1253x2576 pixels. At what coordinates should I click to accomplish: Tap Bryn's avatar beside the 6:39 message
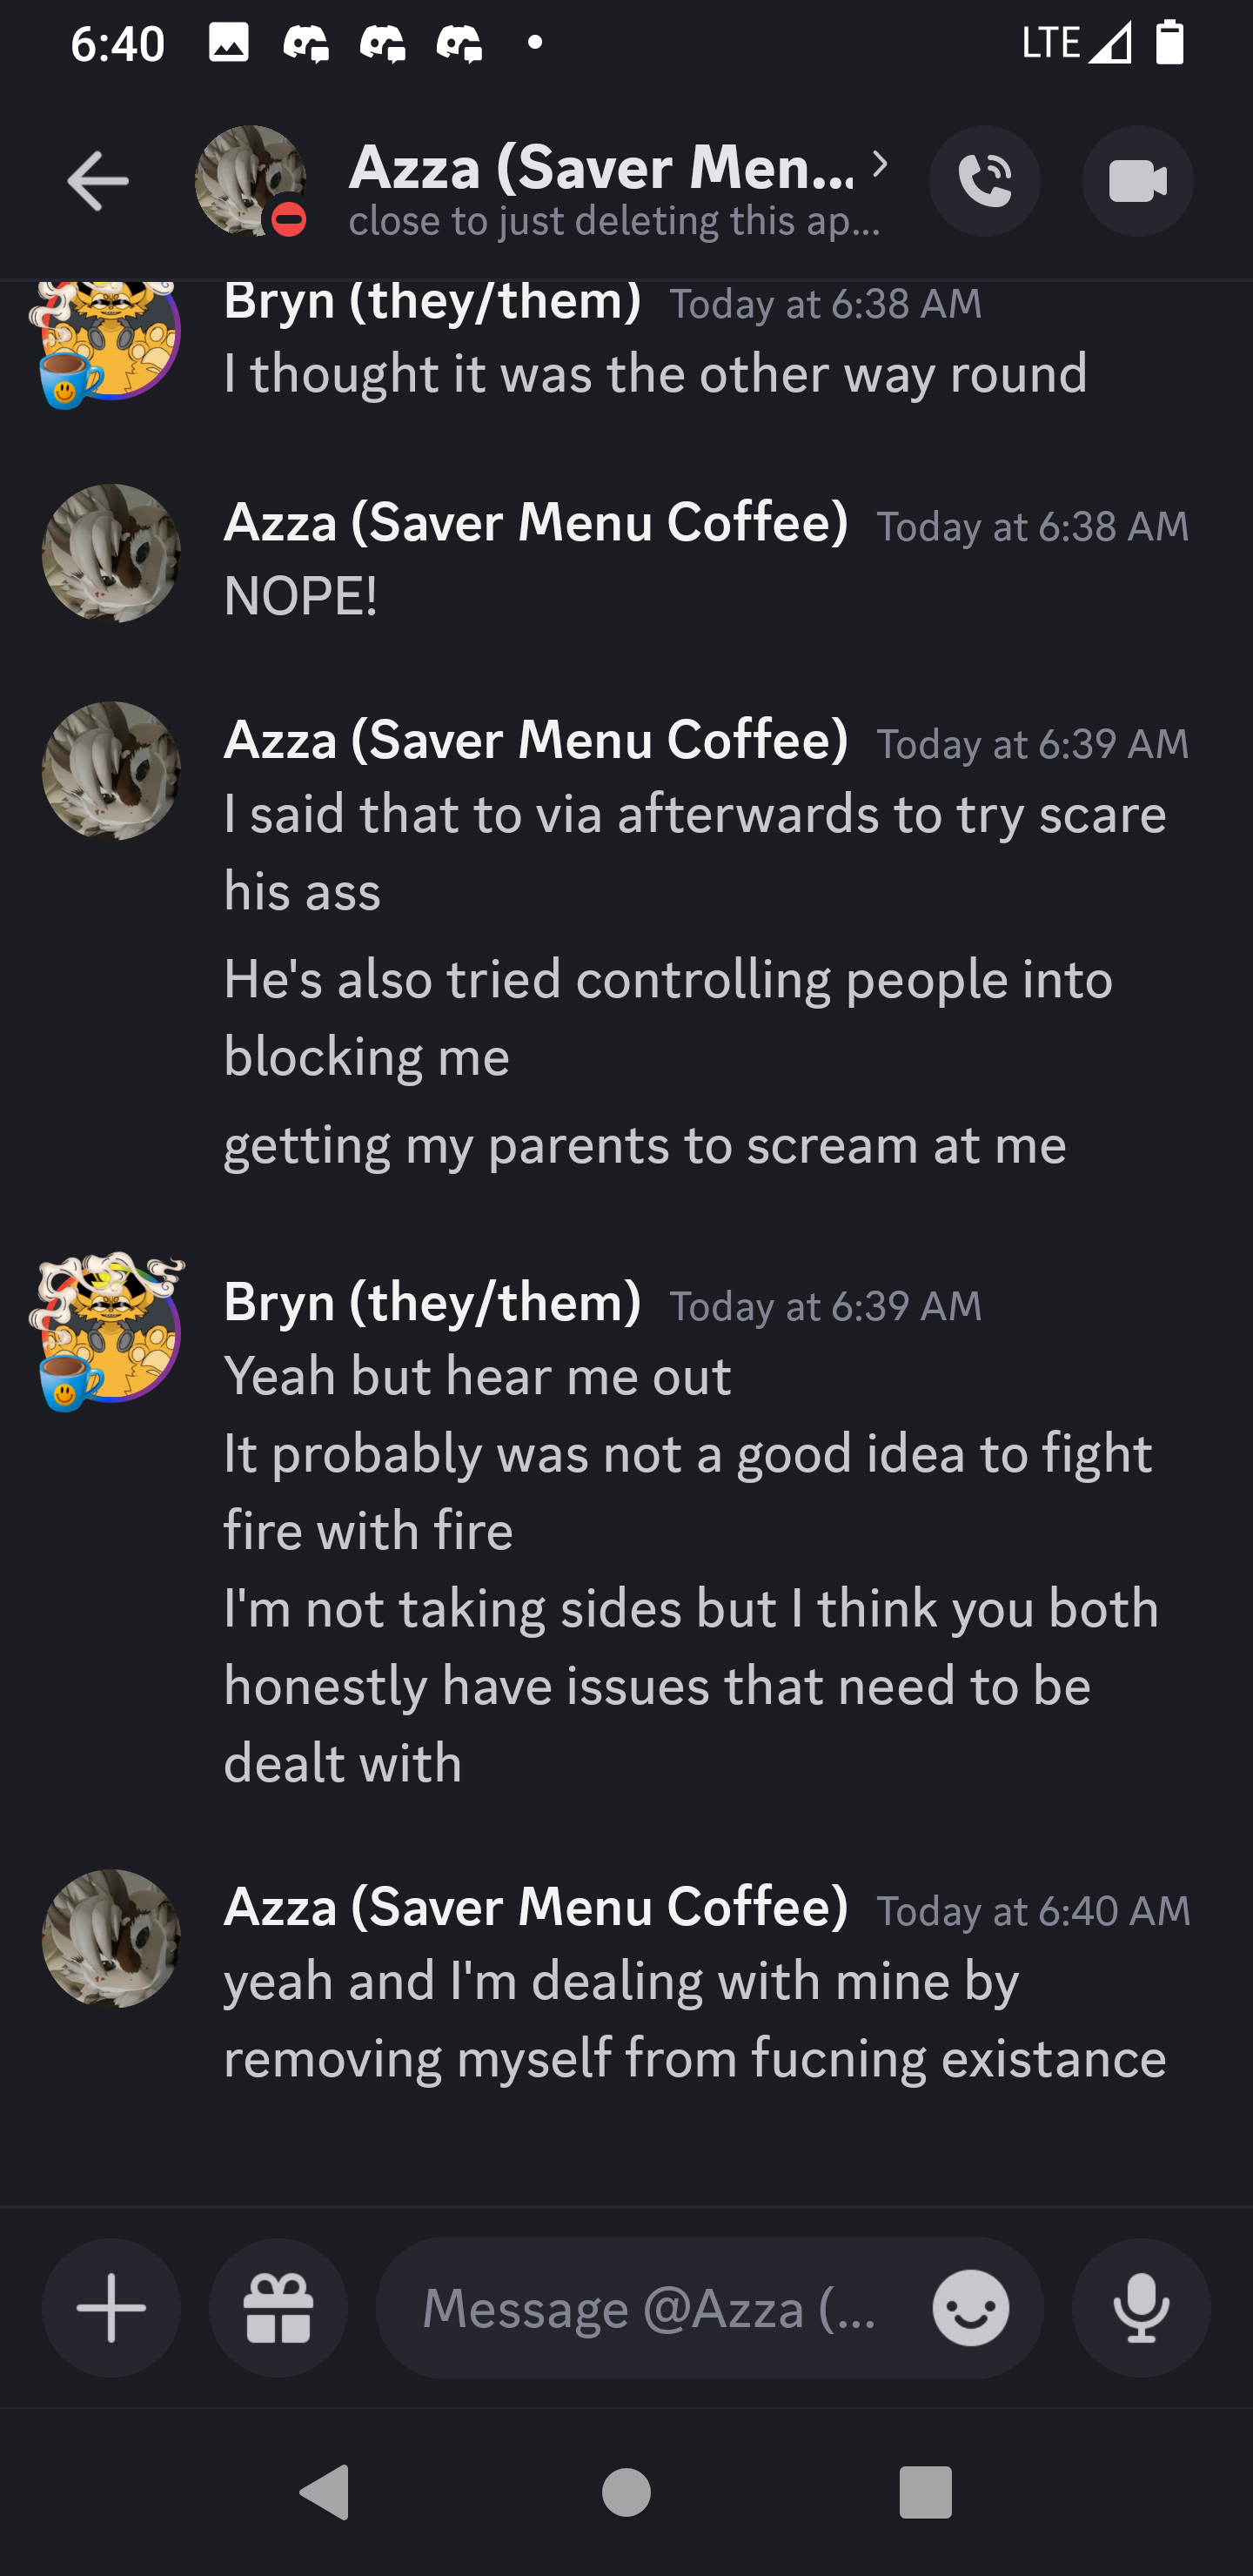click(x=110, y=1331)
